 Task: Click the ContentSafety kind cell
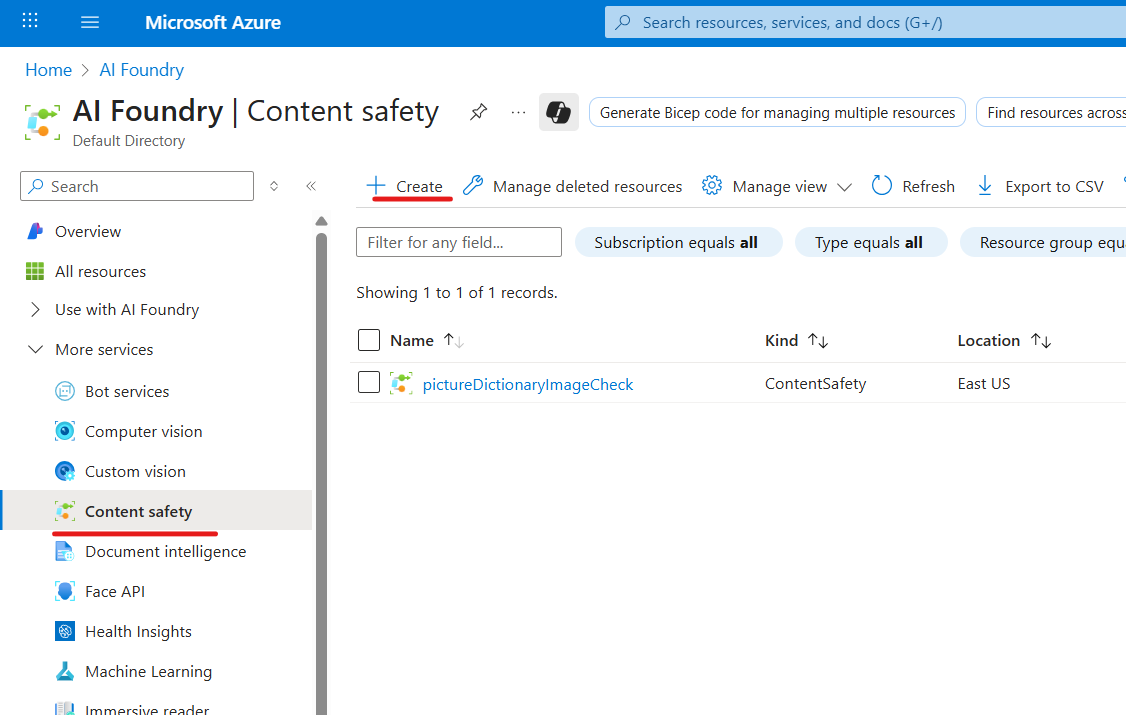pyautogui.click(x=815, y=383)
